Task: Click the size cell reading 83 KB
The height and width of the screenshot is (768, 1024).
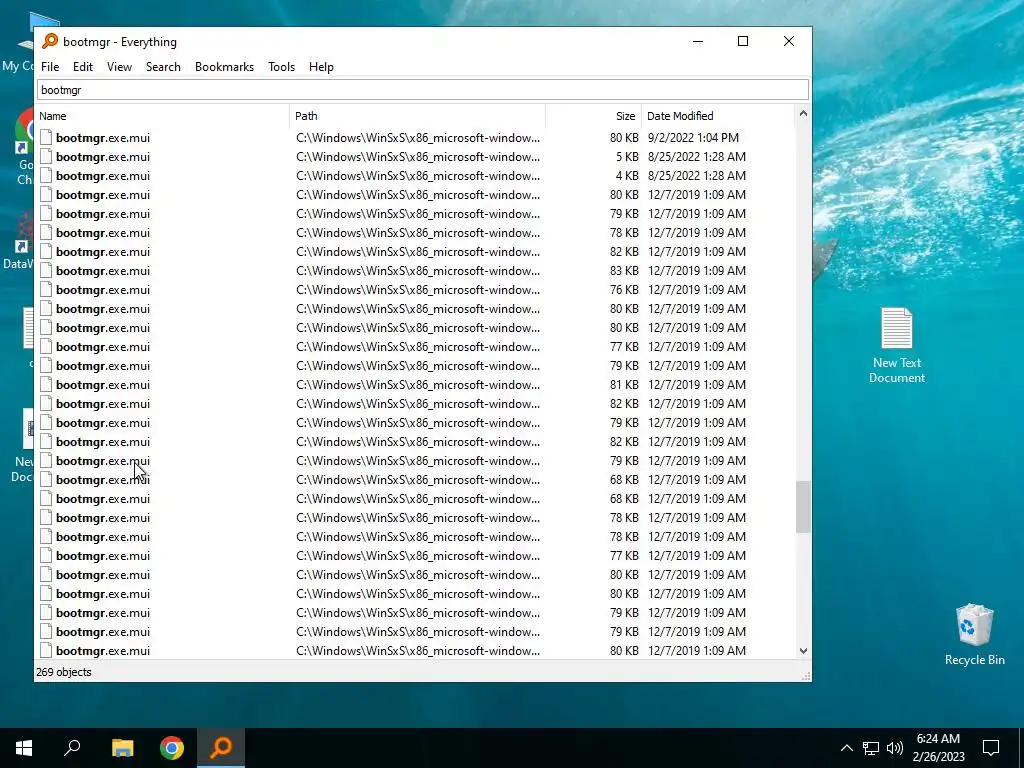Action: [624, 270]
